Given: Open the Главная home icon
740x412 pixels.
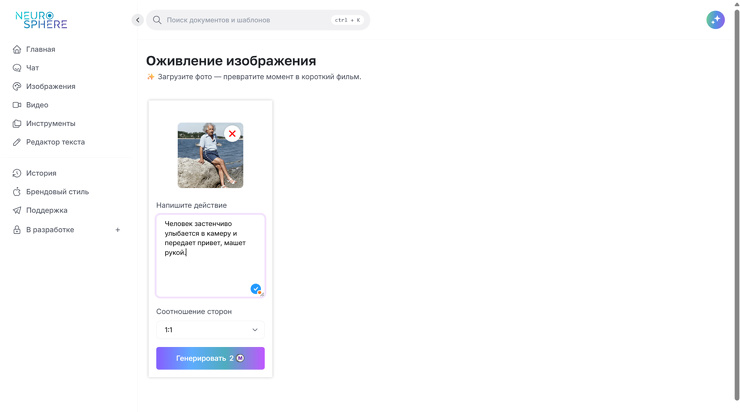Looking at the screenshot, I should tap(17, 49).
